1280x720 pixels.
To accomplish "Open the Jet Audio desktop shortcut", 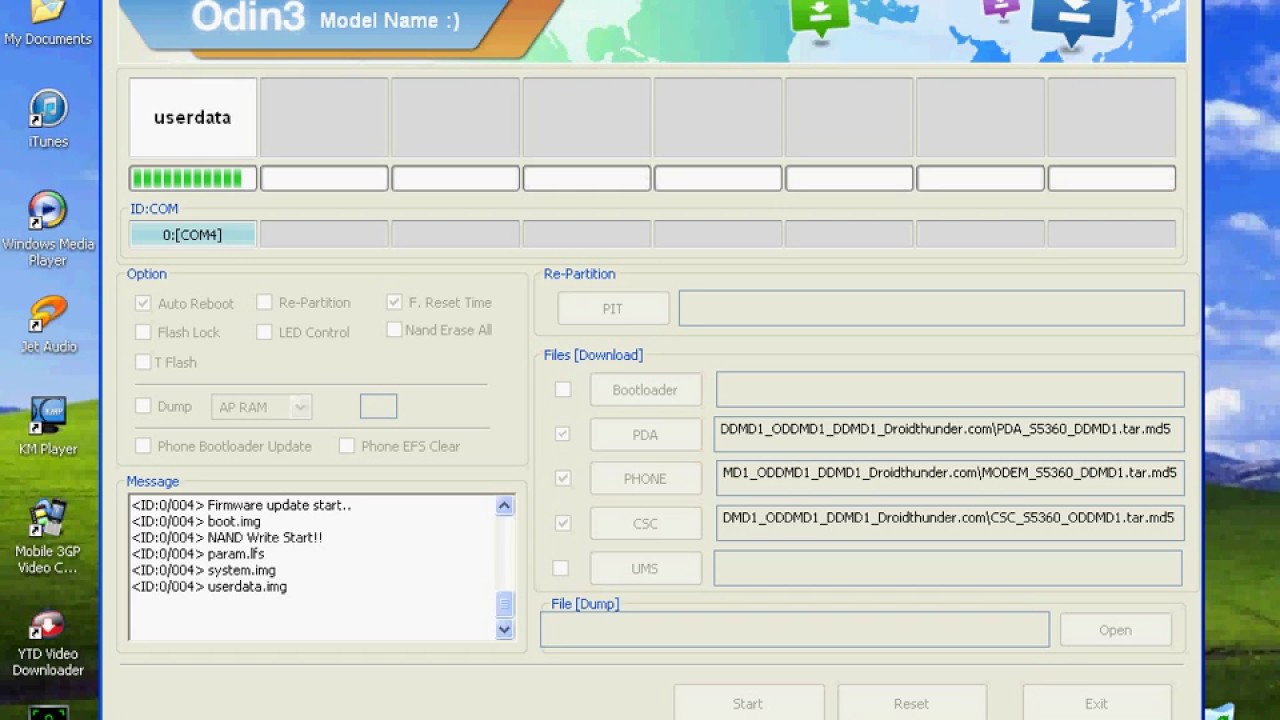I will (48, 324).
